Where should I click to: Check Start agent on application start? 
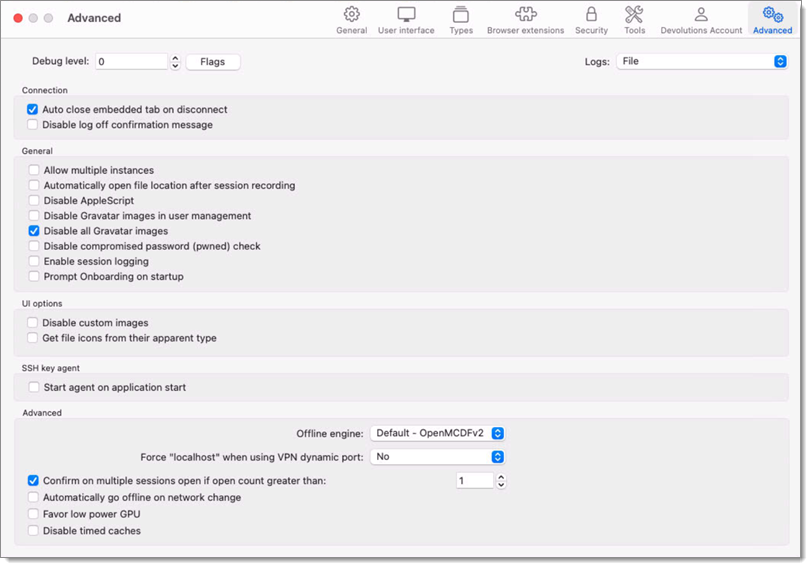pyautogui.click(x=34, y=387)
